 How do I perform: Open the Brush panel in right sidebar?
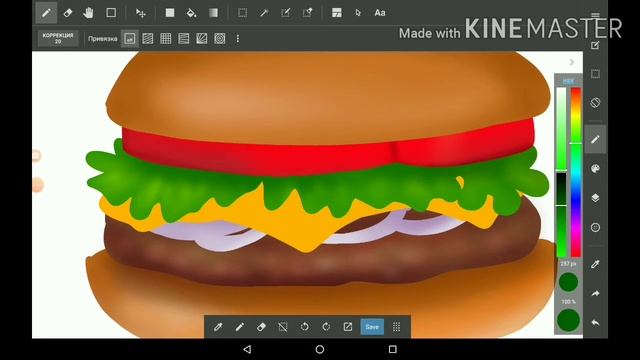tap(595, 139)
